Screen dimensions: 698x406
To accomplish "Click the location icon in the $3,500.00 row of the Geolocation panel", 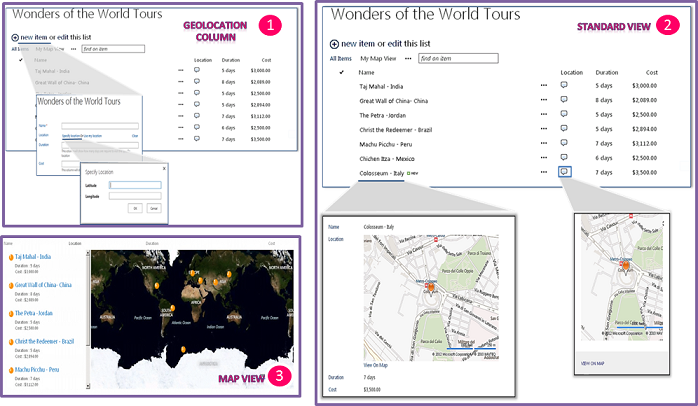I will [x=197, y=138].
